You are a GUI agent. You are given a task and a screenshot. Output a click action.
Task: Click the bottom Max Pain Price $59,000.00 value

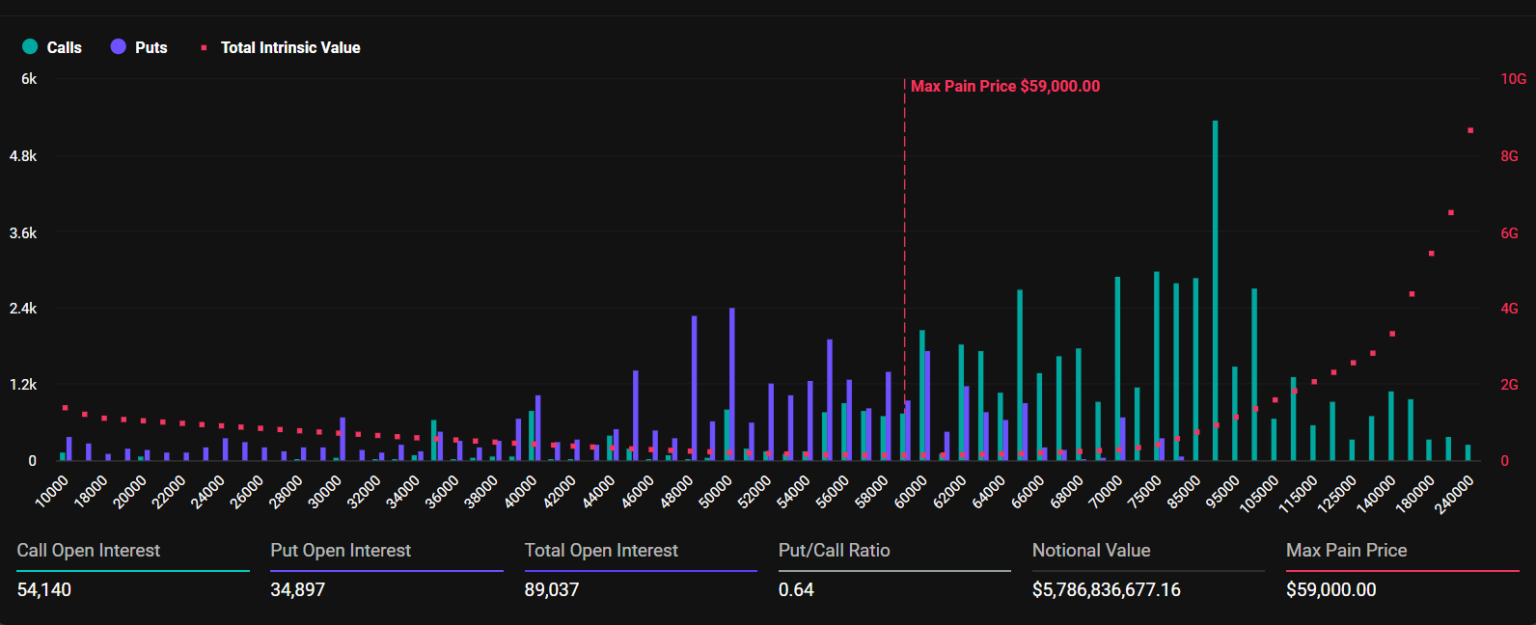1331,590
